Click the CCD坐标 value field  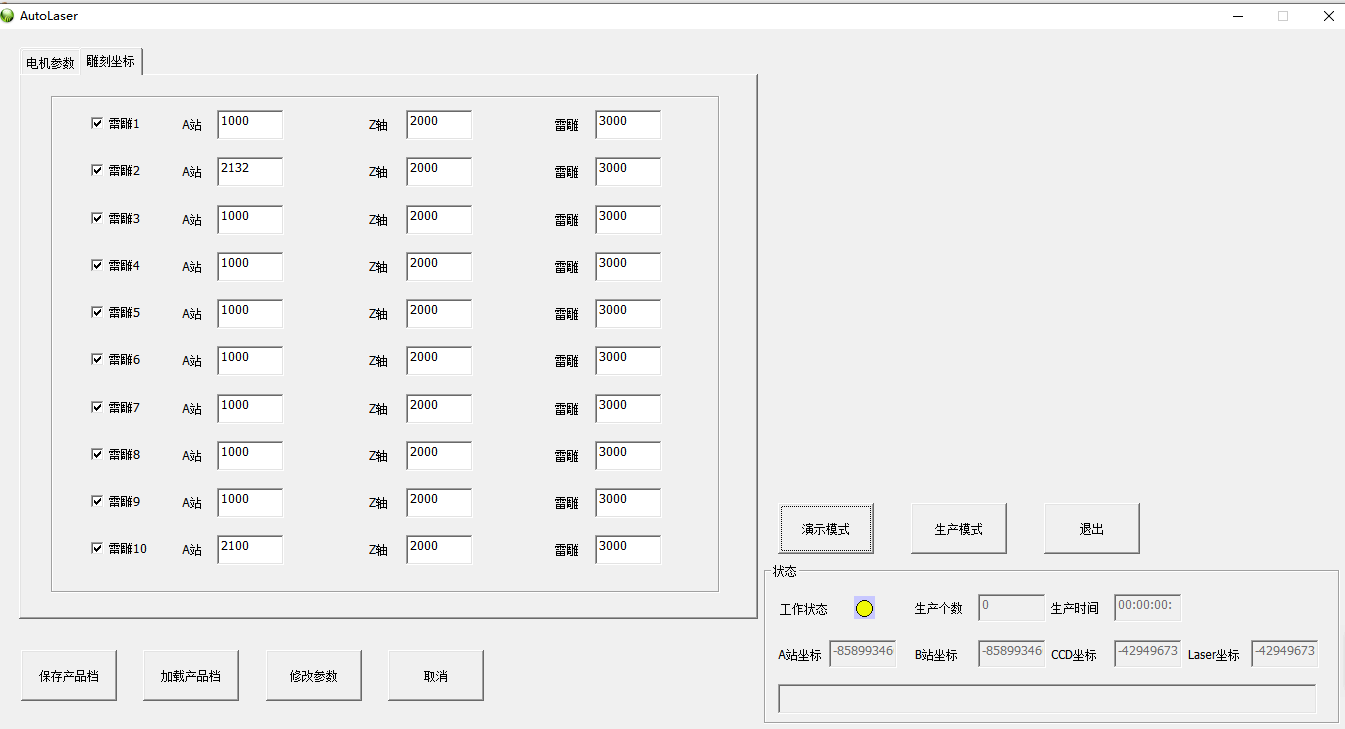[1148, 654]
